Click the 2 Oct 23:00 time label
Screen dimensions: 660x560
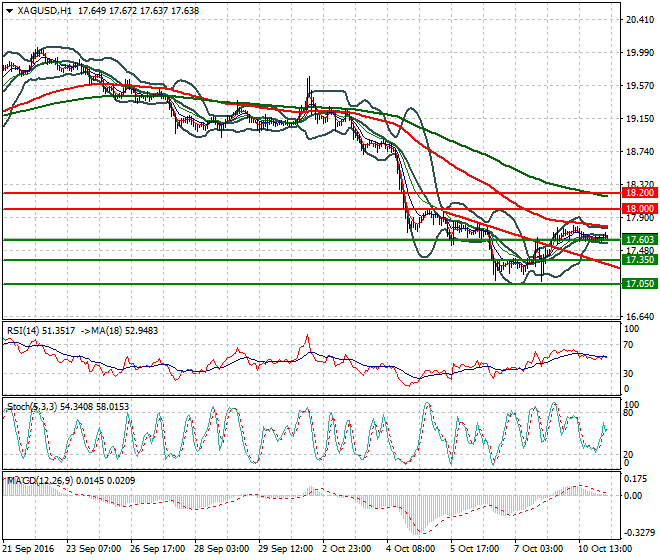[347, 549]
